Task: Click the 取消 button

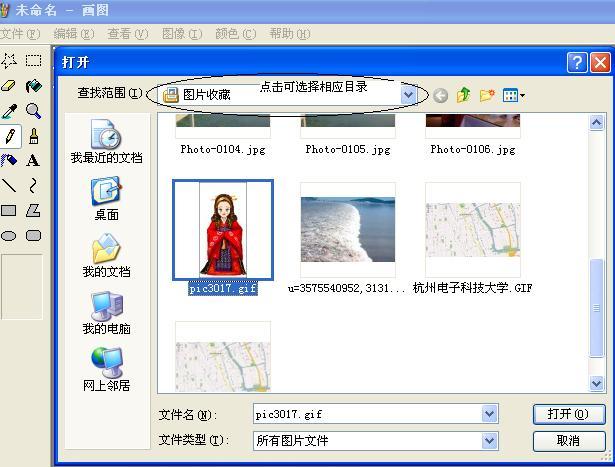Action: pyautogui.click(x=567, y=441)
